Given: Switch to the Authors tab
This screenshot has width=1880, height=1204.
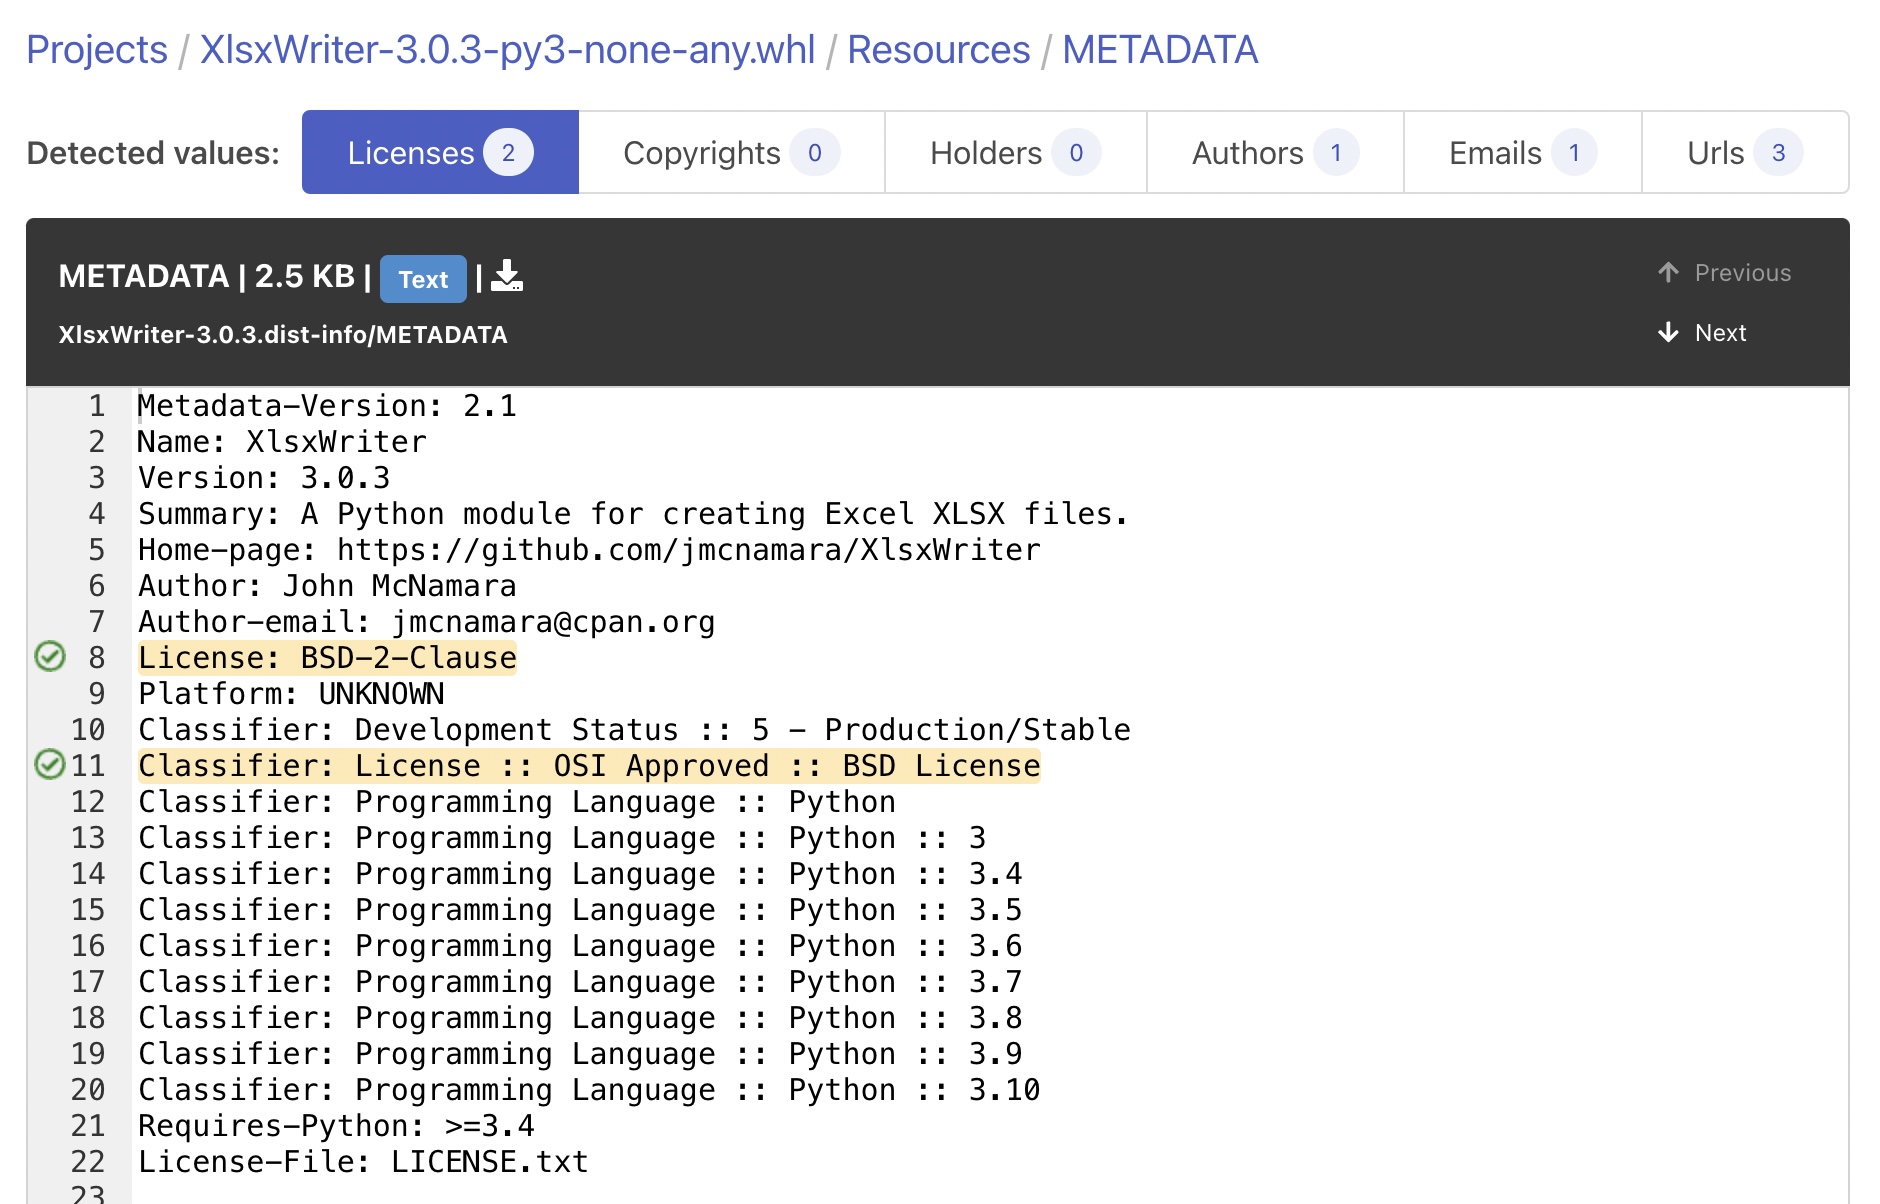Looking at the screenshot, I should (1273, 152).
